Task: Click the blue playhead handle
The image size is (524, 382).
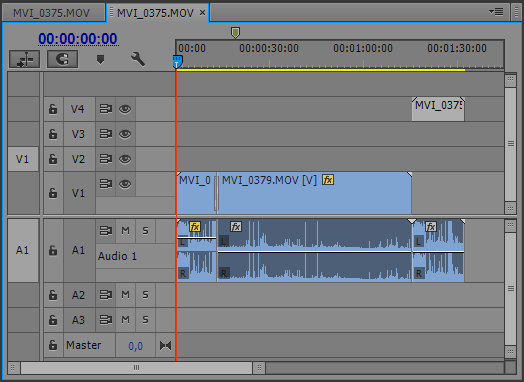Action: (x=177, y=62)
